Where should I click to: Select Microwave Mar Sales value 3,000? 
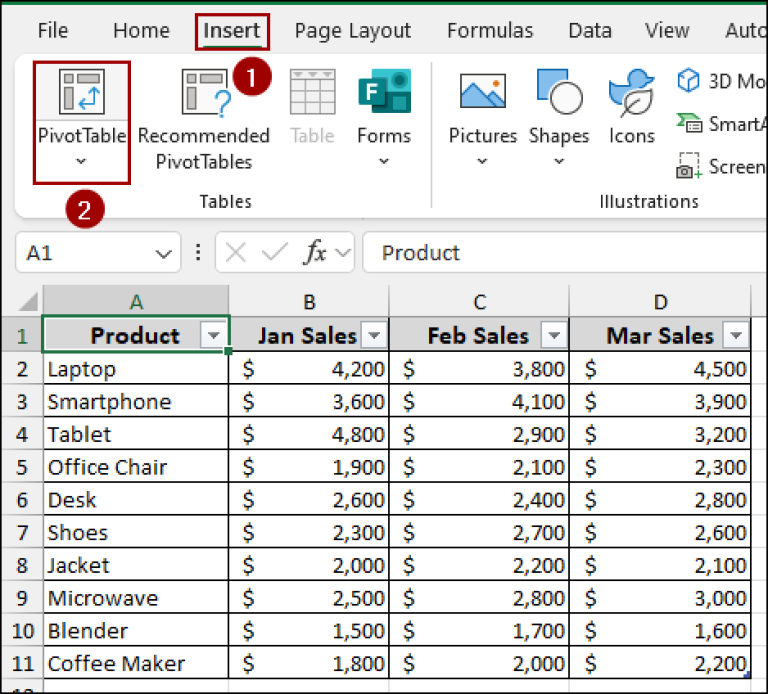click(x=660, y=598)
